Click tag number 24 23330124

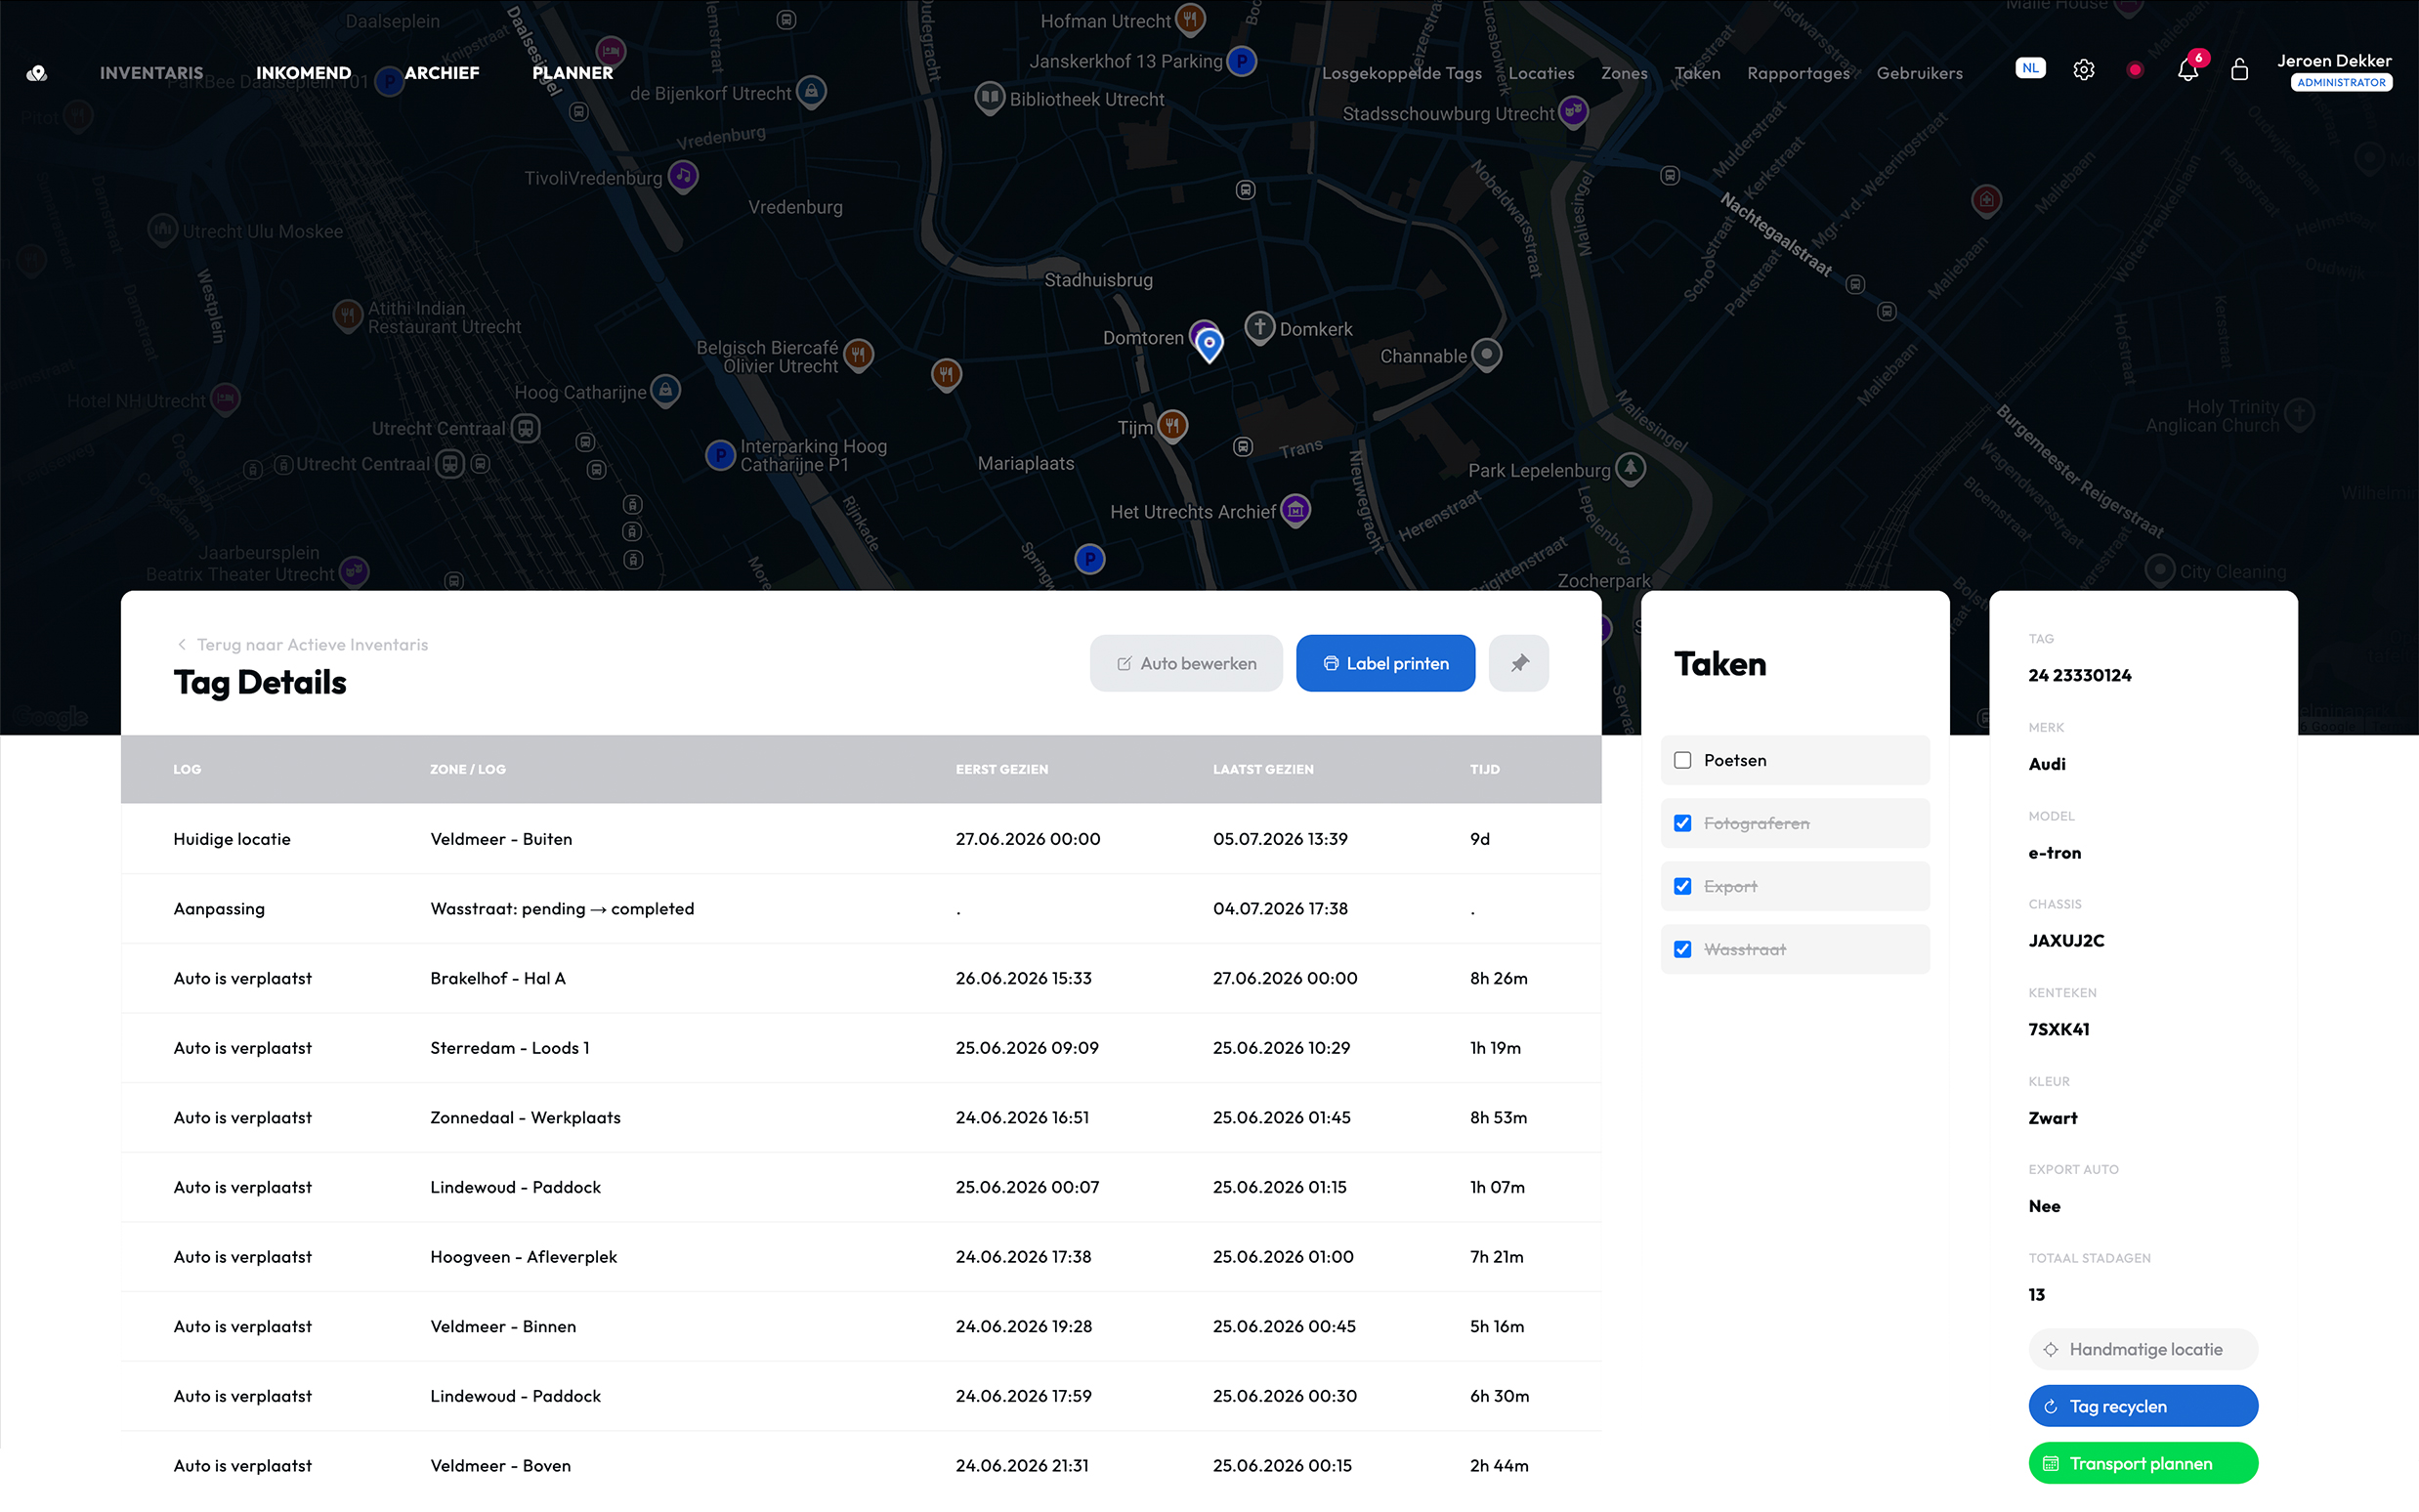click(2080, 675)
